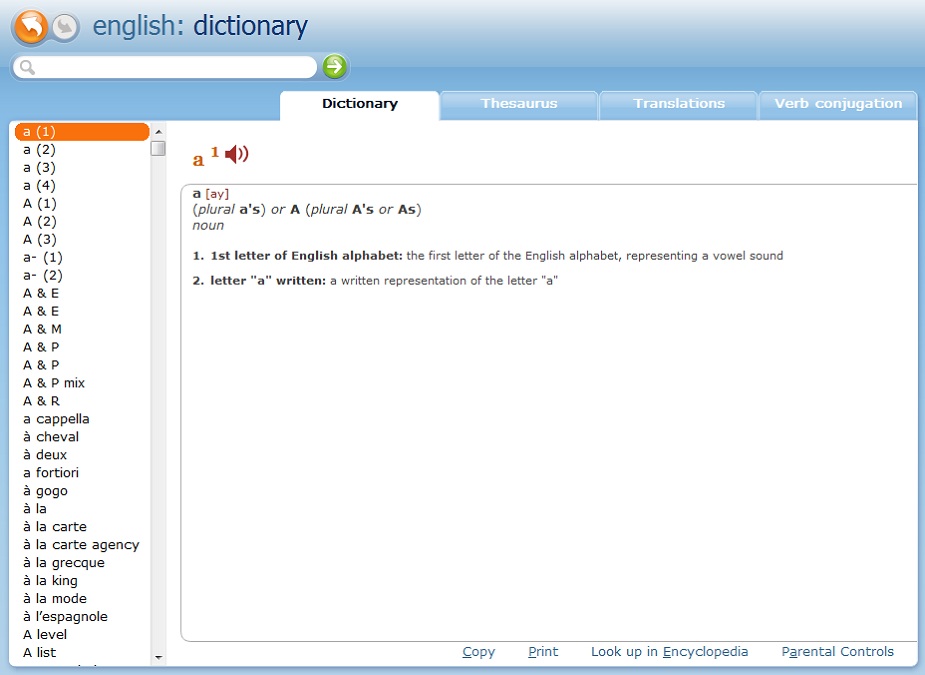
Task: Open Look up in Encyclopedia
Action: click(669, 652)
